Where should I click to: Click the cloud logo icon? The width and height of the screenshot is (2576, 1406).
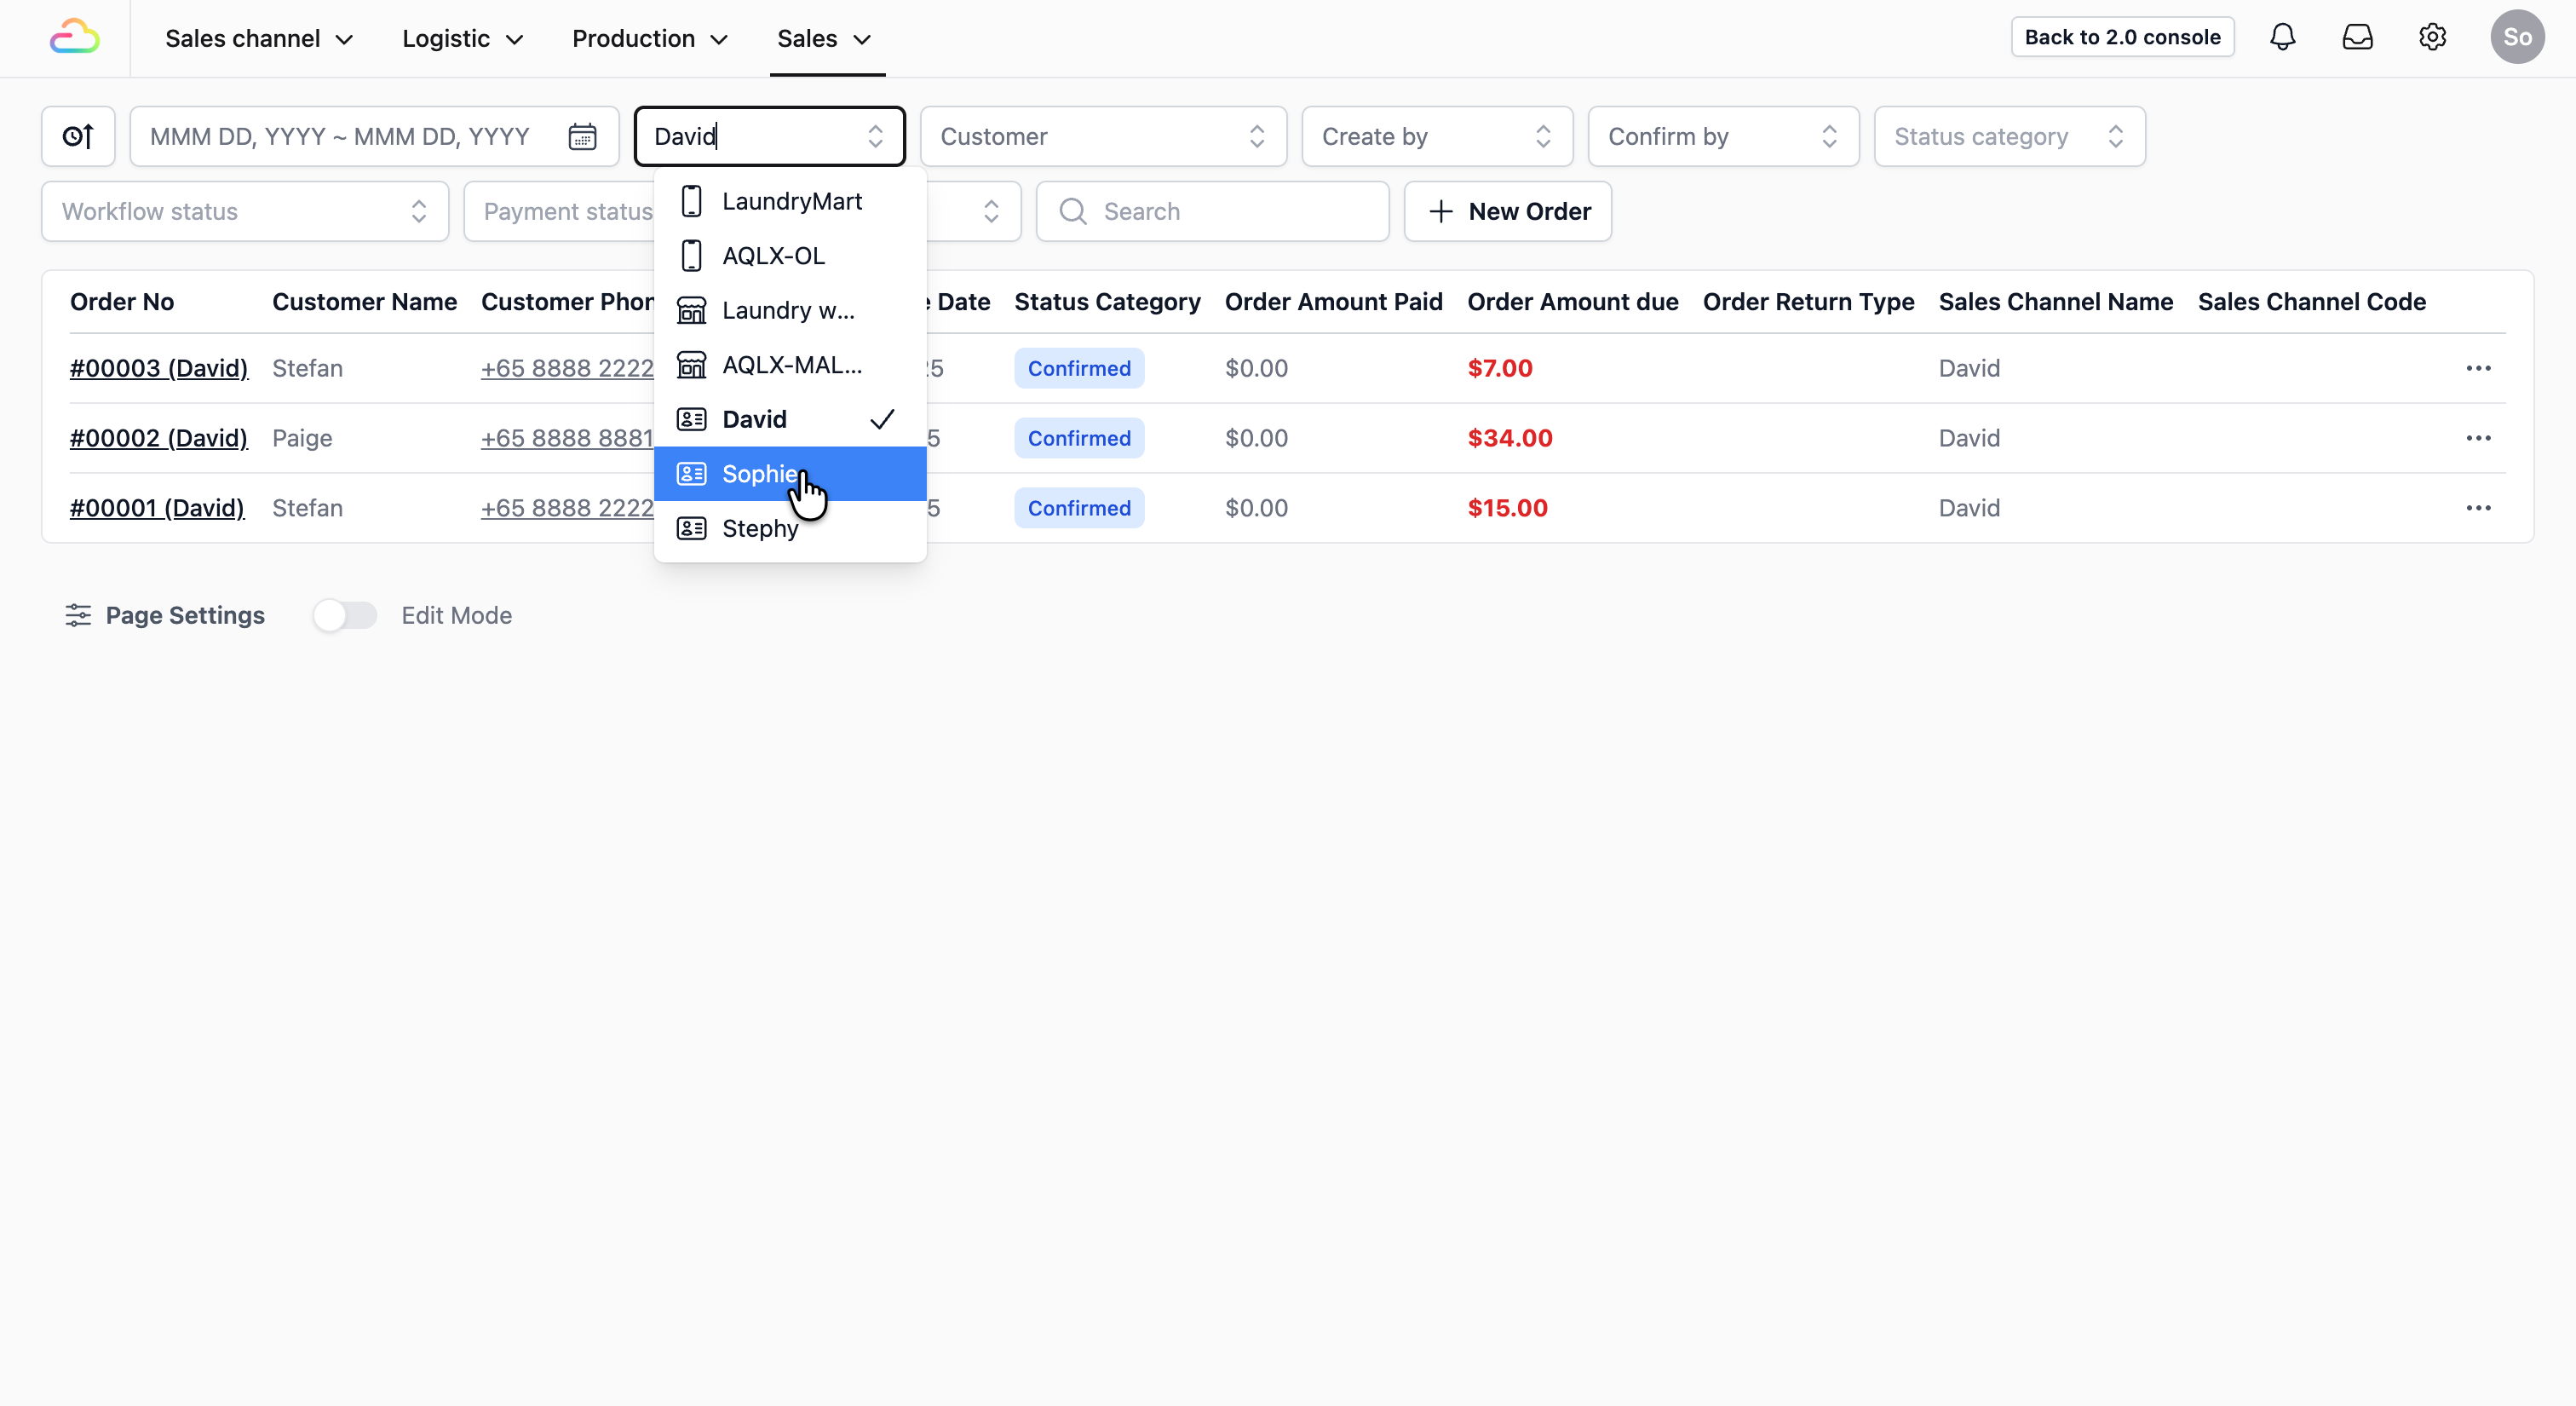tap(74, 38)
